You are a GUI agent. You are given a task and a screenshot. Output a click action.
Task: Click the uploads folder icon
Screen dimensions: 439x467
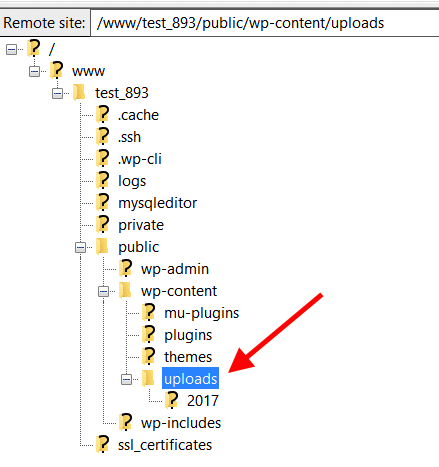coord(148,378)
